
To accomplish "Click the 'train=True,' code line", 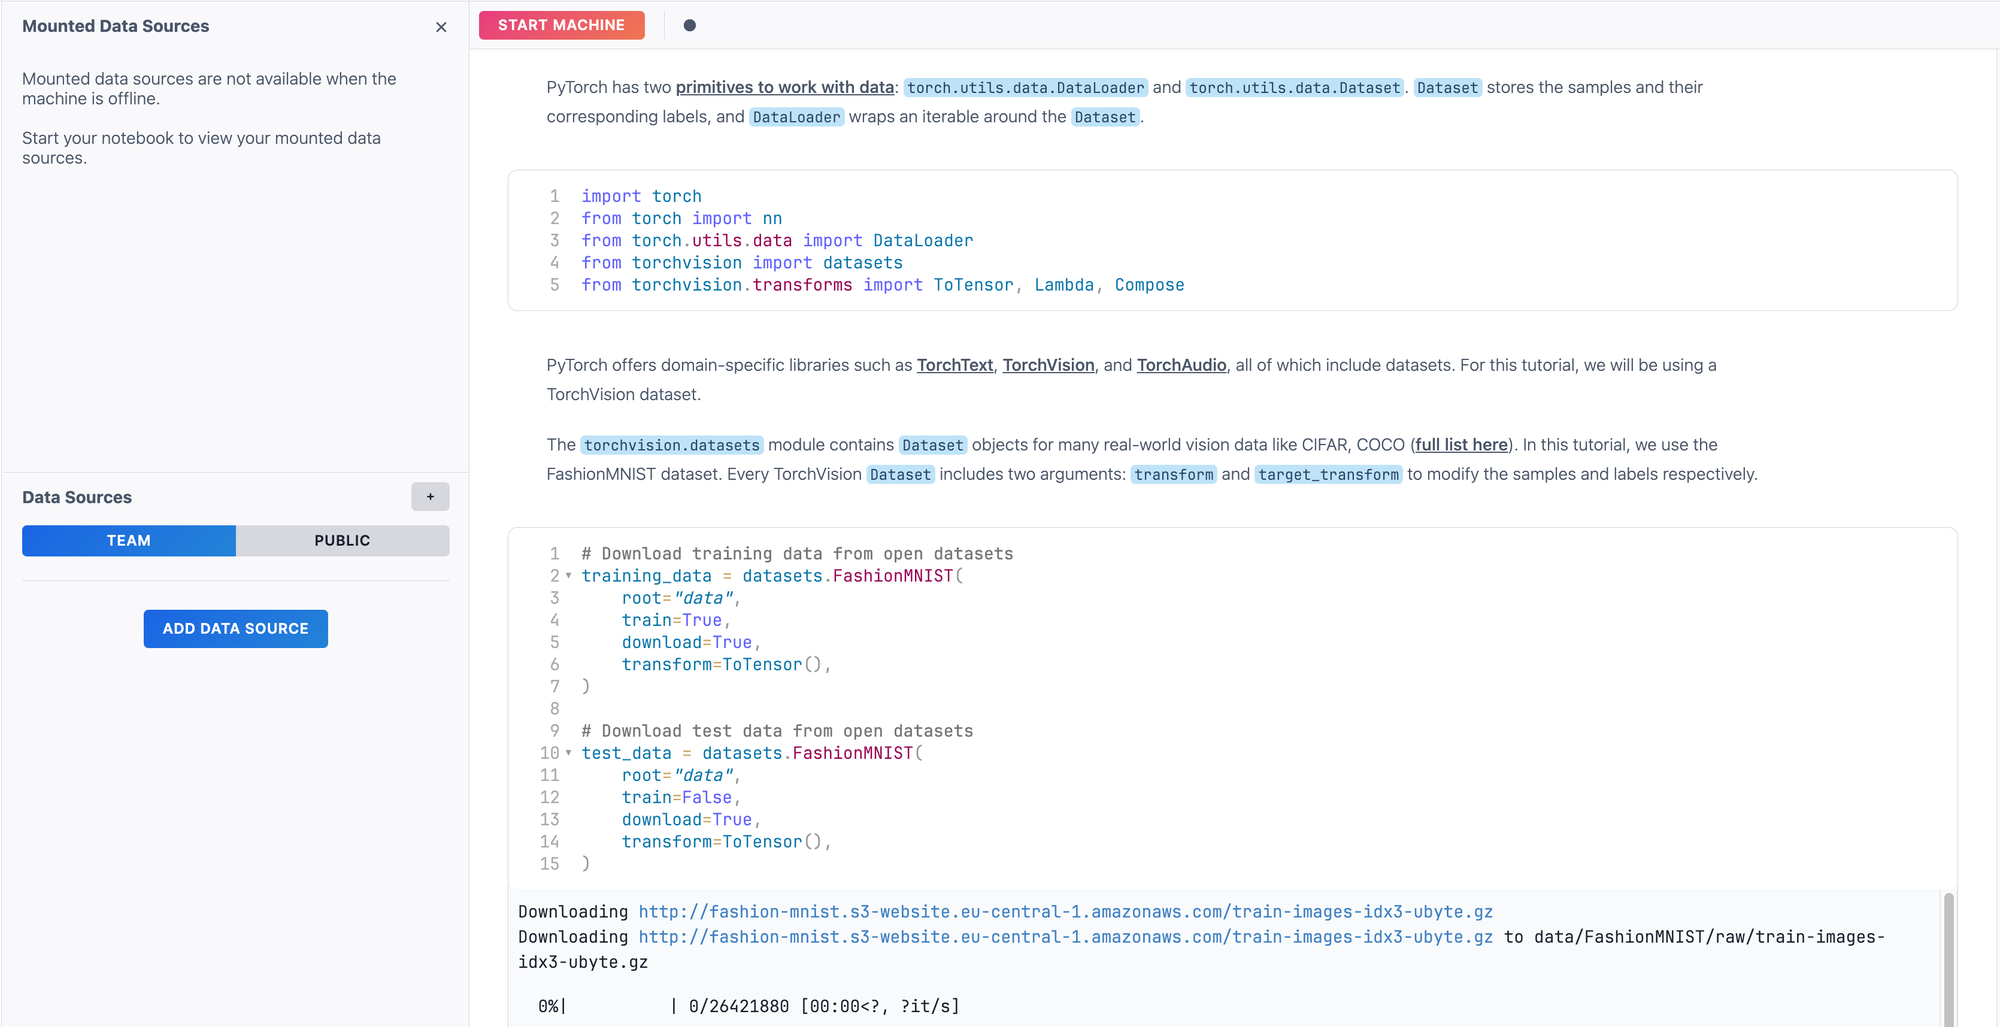I will coord(676,620).
